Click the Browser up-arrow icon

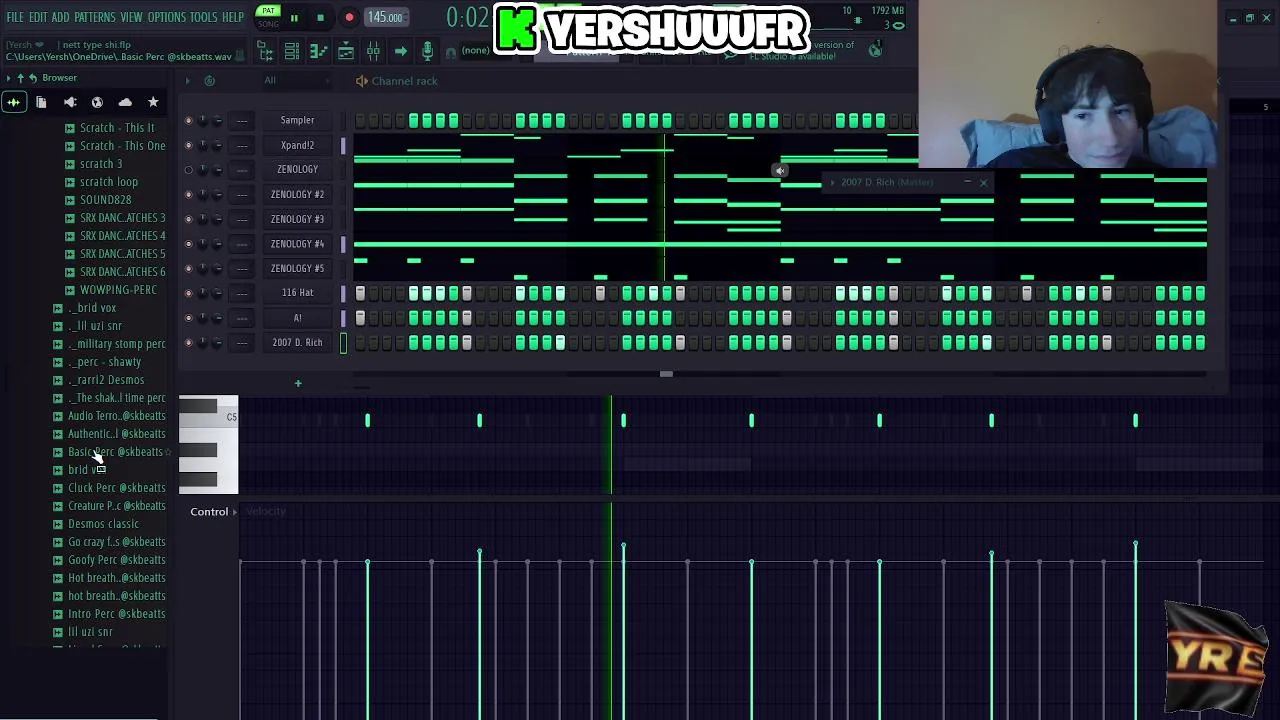click(x=20, y=78)
